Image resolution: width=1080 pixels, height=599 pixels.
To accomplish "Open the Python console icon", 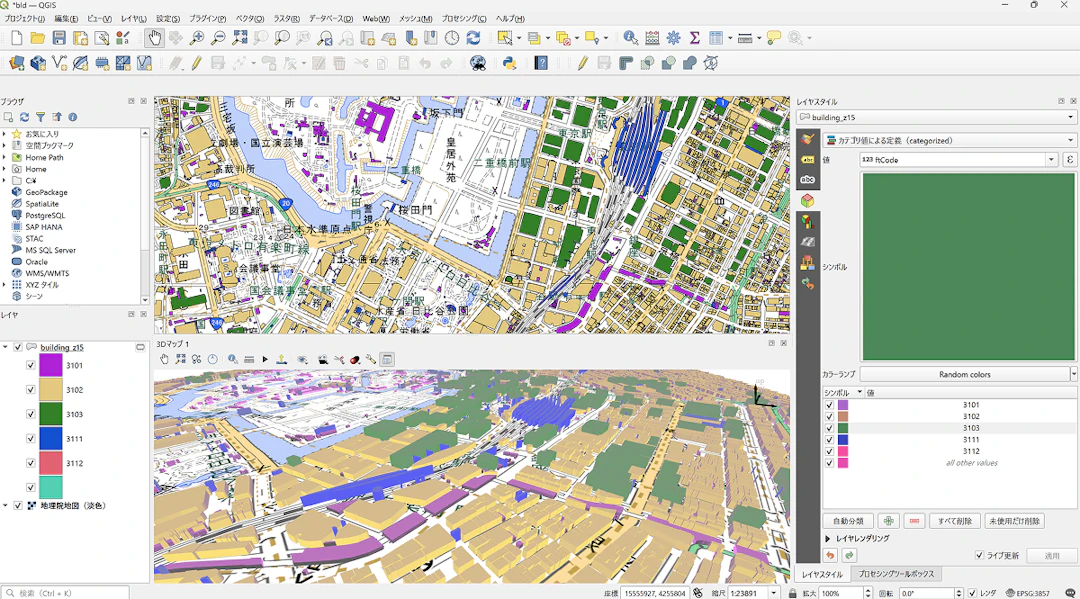I will click(x=509, y=63).
